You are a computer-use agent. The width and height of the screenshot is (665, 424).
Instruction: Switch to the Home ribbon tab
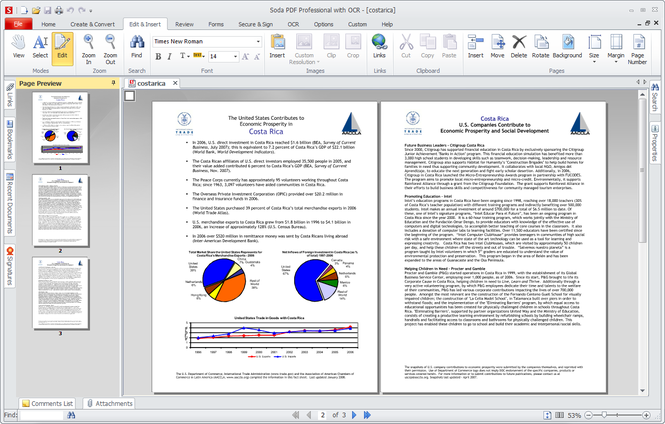48,24
